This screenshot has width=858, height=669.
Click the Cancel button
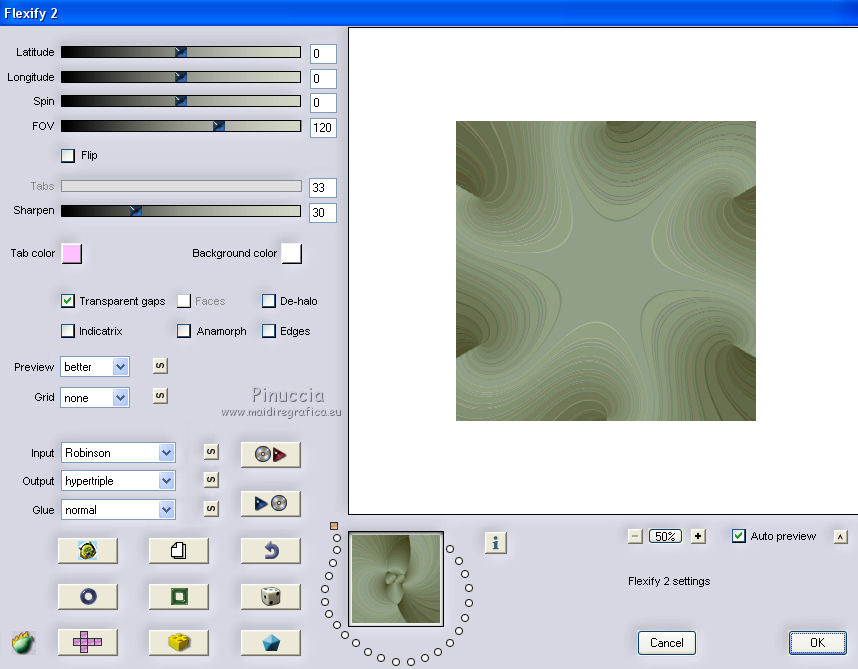pos(666,643)
